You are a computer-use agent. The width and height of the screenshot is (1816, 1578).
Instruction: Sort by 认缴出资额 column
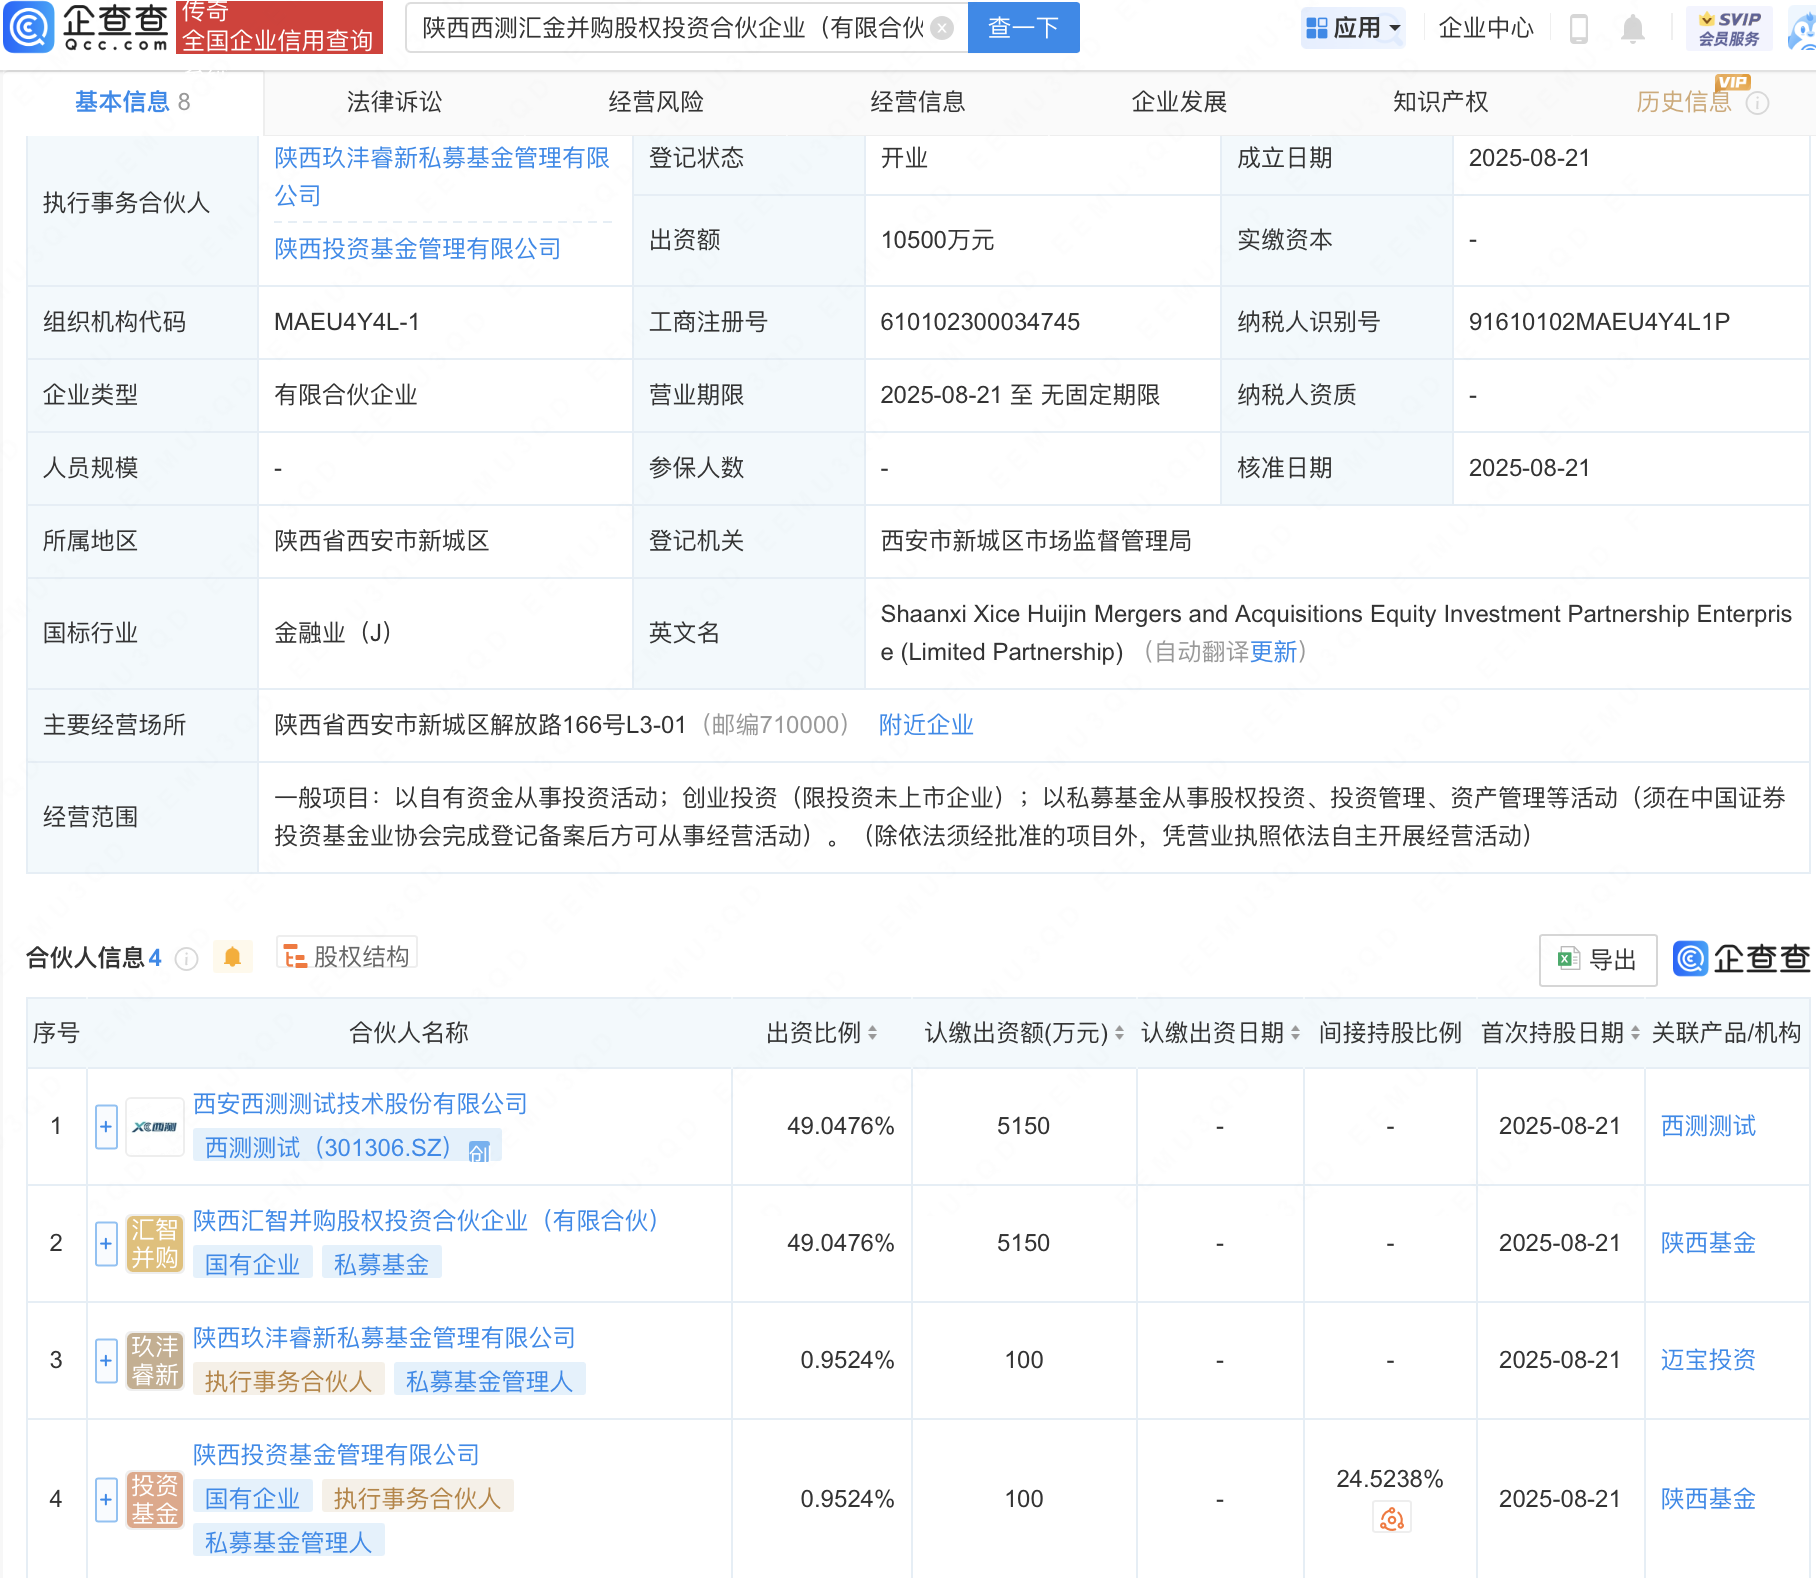point(1119,1033)
